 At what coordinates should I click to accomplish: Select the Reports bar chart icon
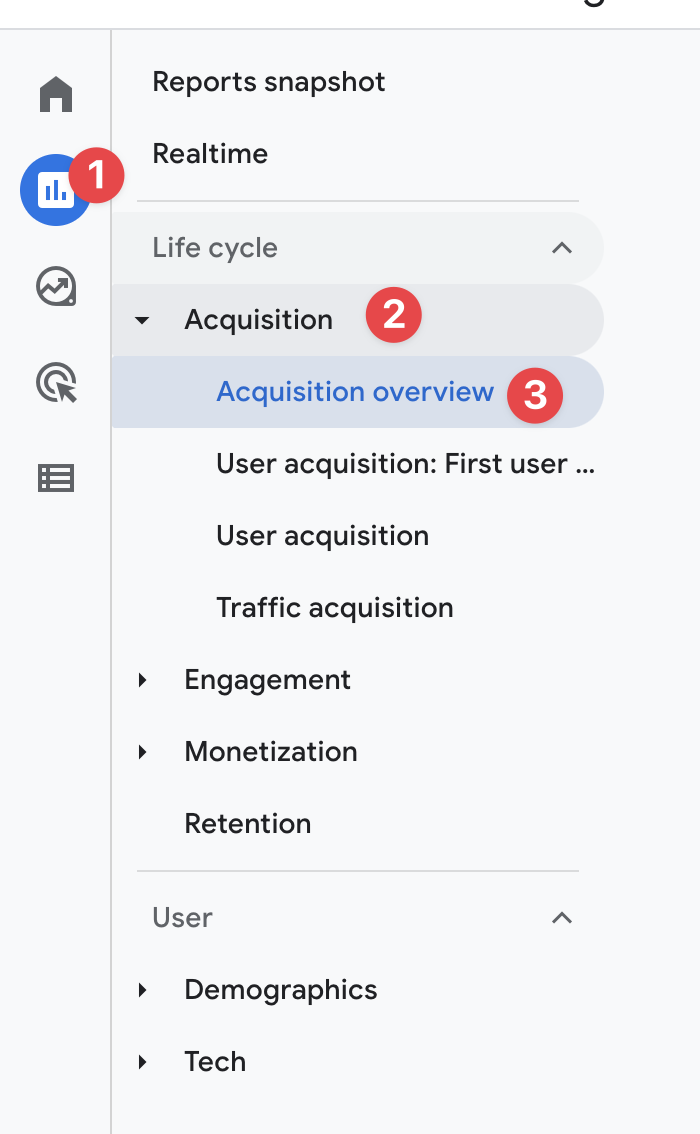tap(56, 190)
